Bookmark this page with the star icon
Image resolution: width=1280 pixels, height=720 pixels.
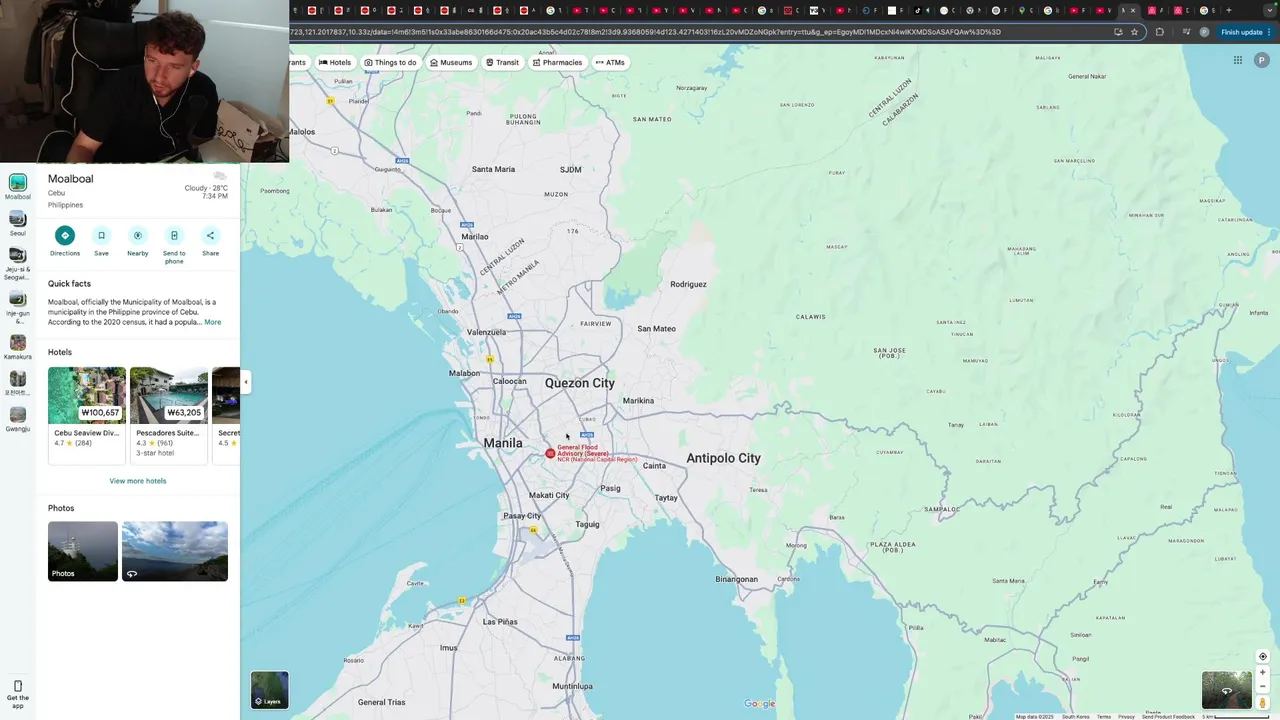[1134, 32]
